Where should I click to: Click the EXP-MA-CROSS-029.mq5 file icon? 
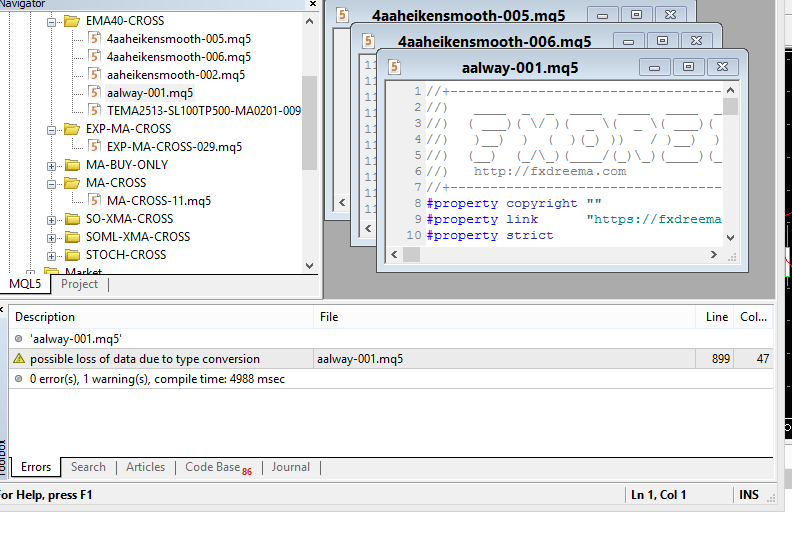pyautogui.click(x=94, y=147)
